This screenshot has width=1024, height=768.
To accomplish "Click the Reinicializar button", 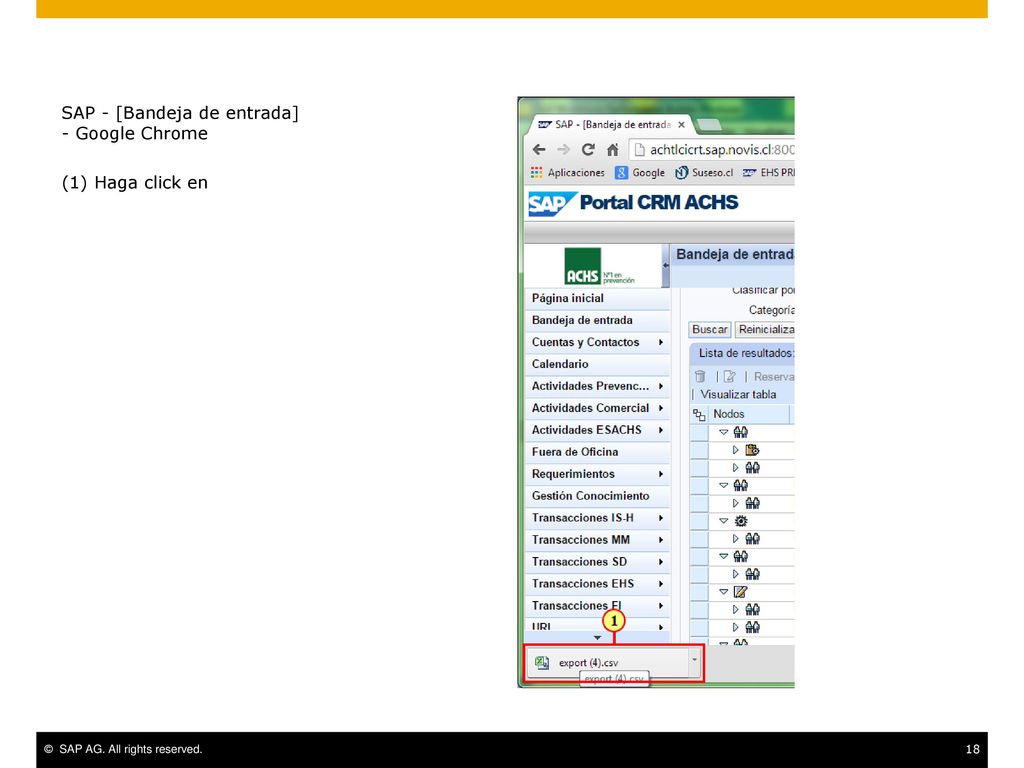I will click(765, 330).
